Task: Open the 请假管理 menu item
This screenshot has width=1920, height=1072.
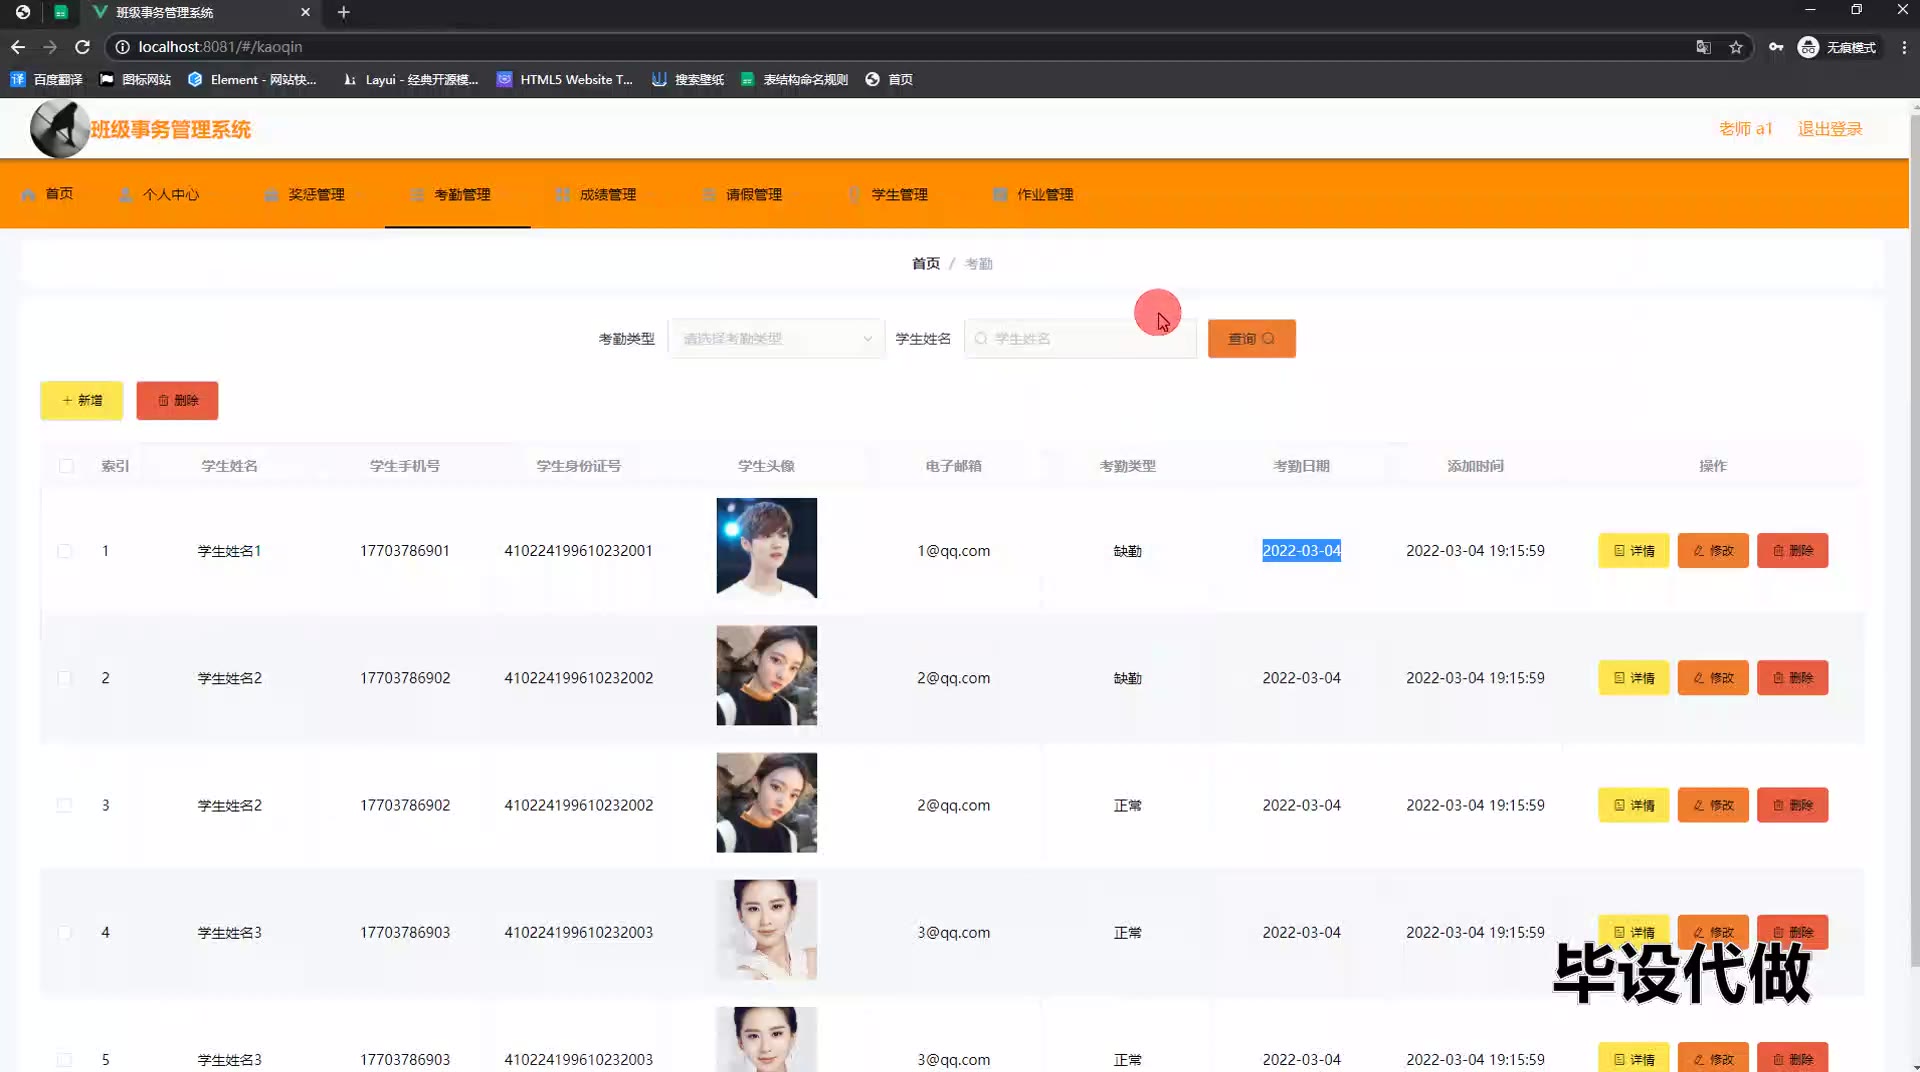Action: 742,194
